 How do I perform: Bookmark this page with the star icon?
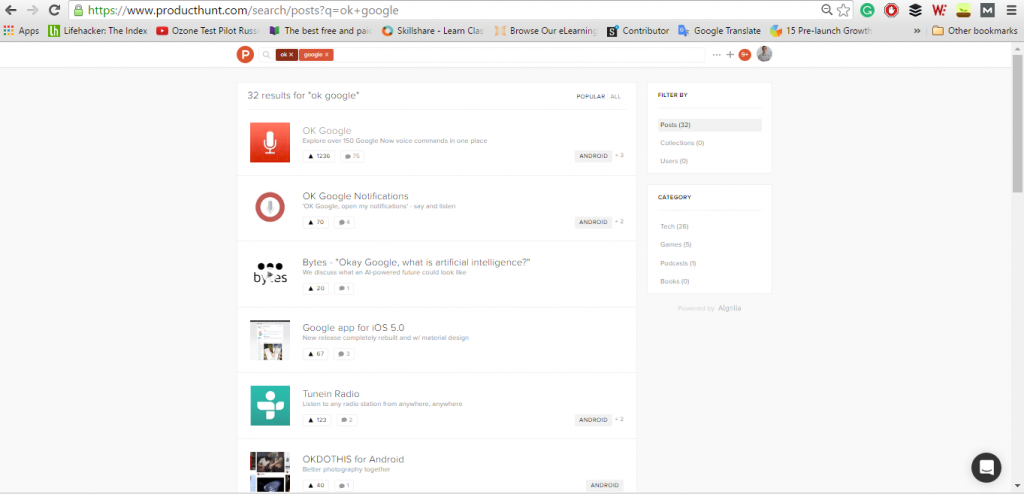(843, 10)
